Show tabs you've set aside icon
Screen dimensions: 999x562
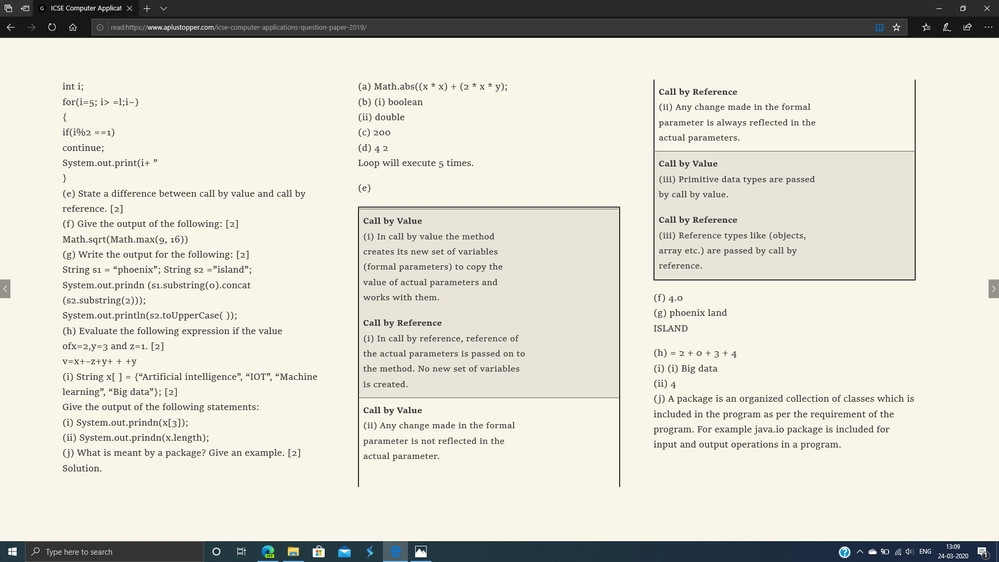(8, 8)
